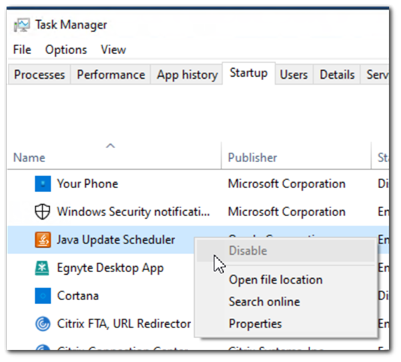The height and width of the screenshot is (362, 401).
Task: Choose Open file location in context menu
Action: pos(286,280)
